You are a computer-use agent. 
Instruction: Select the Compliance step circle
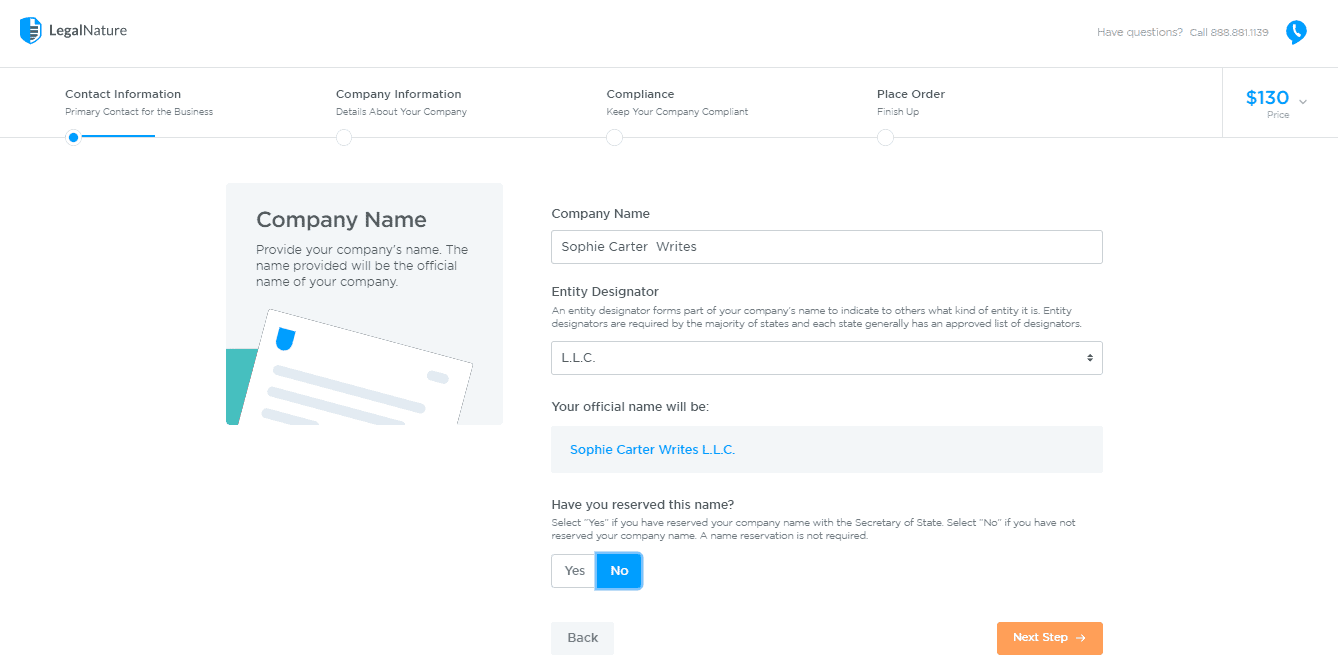click(615, 138)
